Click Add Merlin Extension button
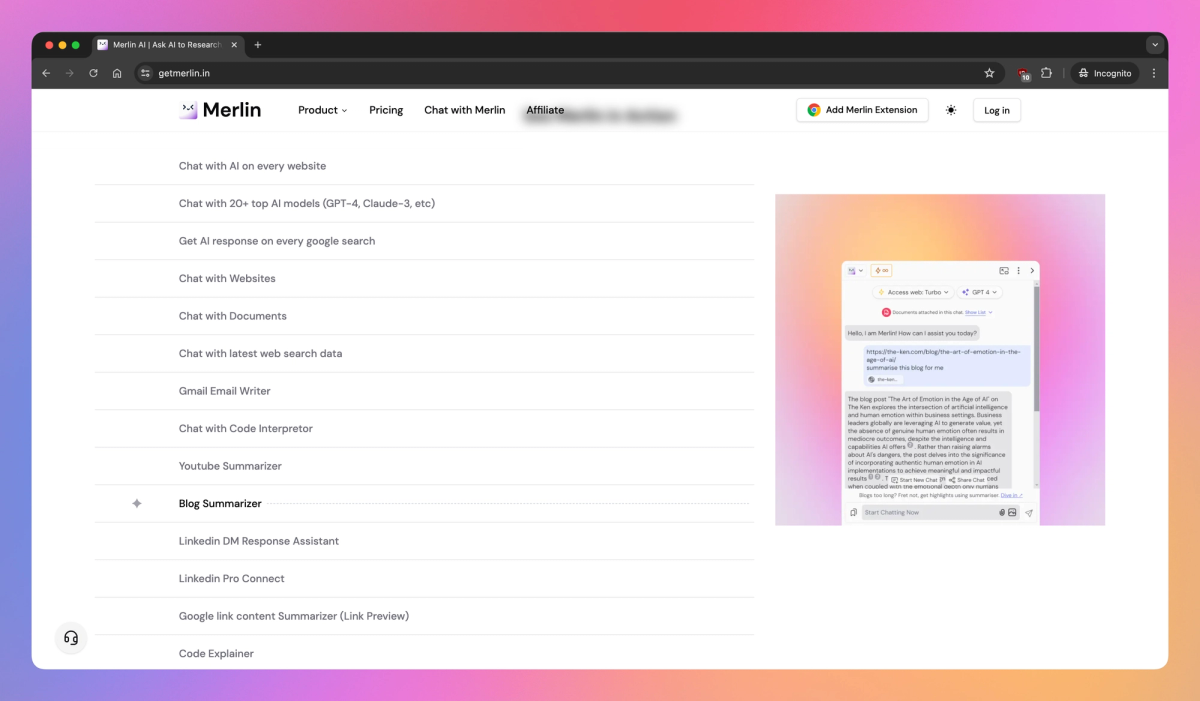Screen dimensions: 1200x701 [862, 110]
